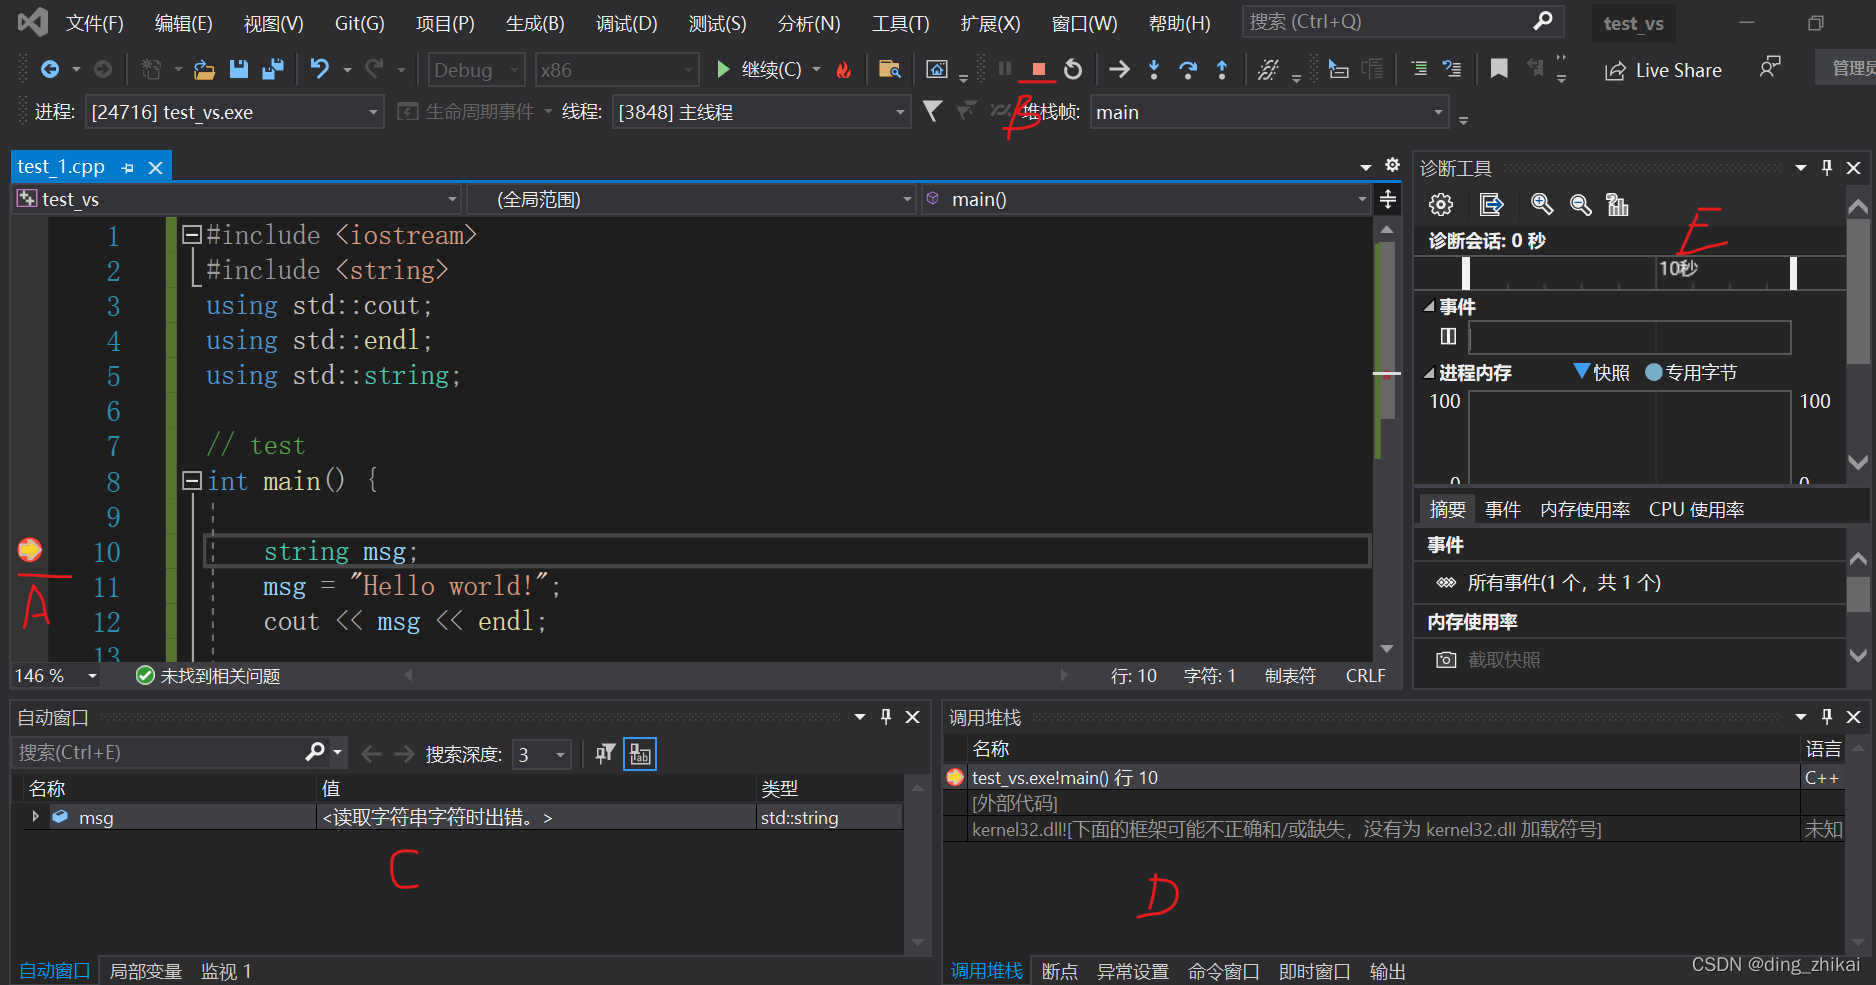Viewport: 1876px width, 985px height.
Task: Open the search depth dropdown set to 3
Action: coord(542,754)
